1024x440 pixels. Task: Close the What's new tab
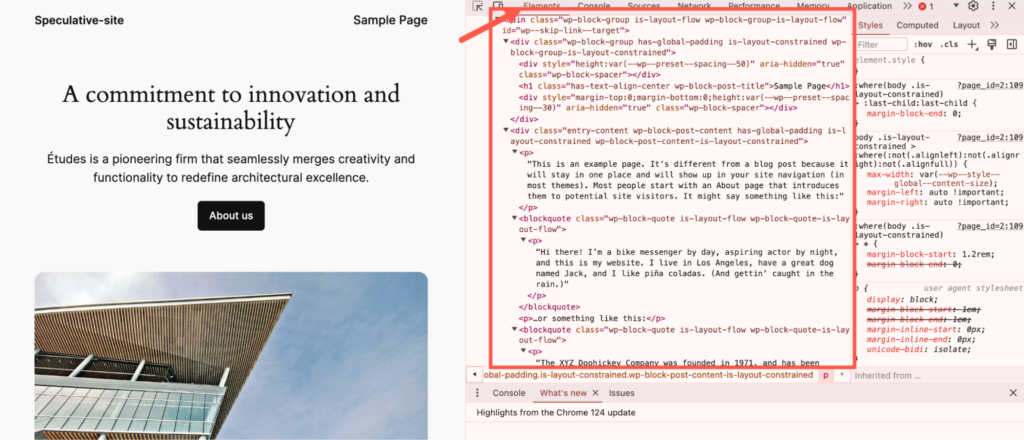coord(595,393)
